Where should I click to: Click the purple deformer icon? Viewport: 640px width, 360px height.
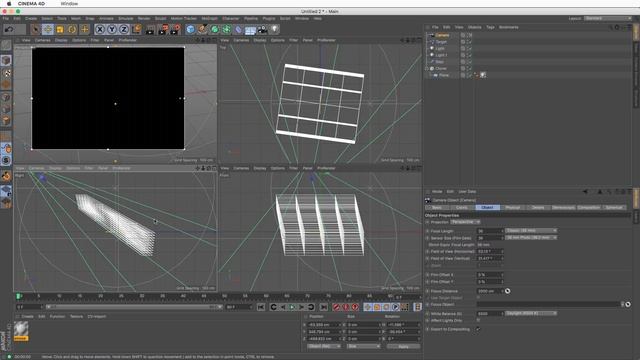click(x=239, y=29)
